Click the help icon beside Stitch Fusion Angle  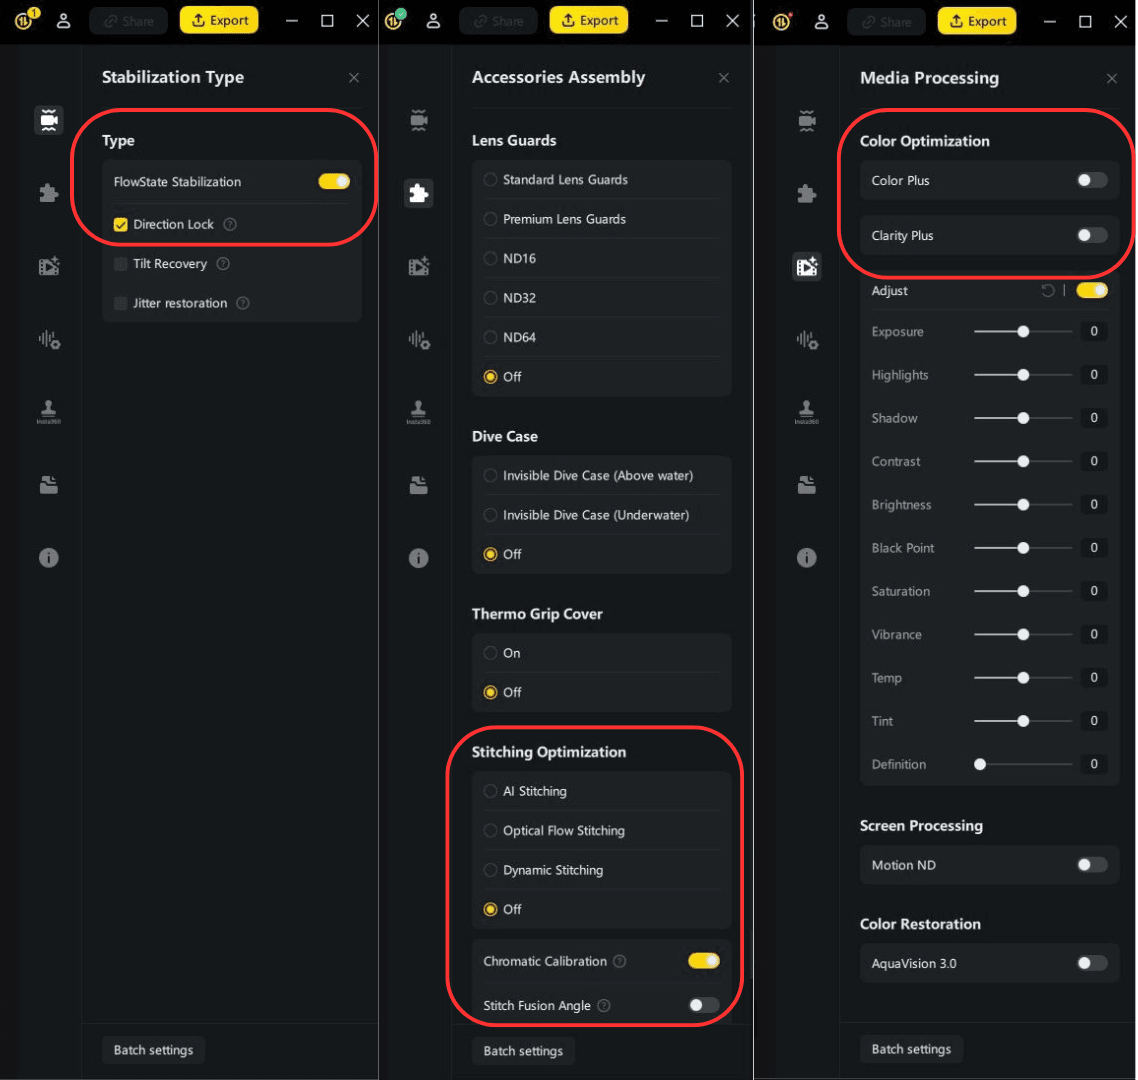604,1006
